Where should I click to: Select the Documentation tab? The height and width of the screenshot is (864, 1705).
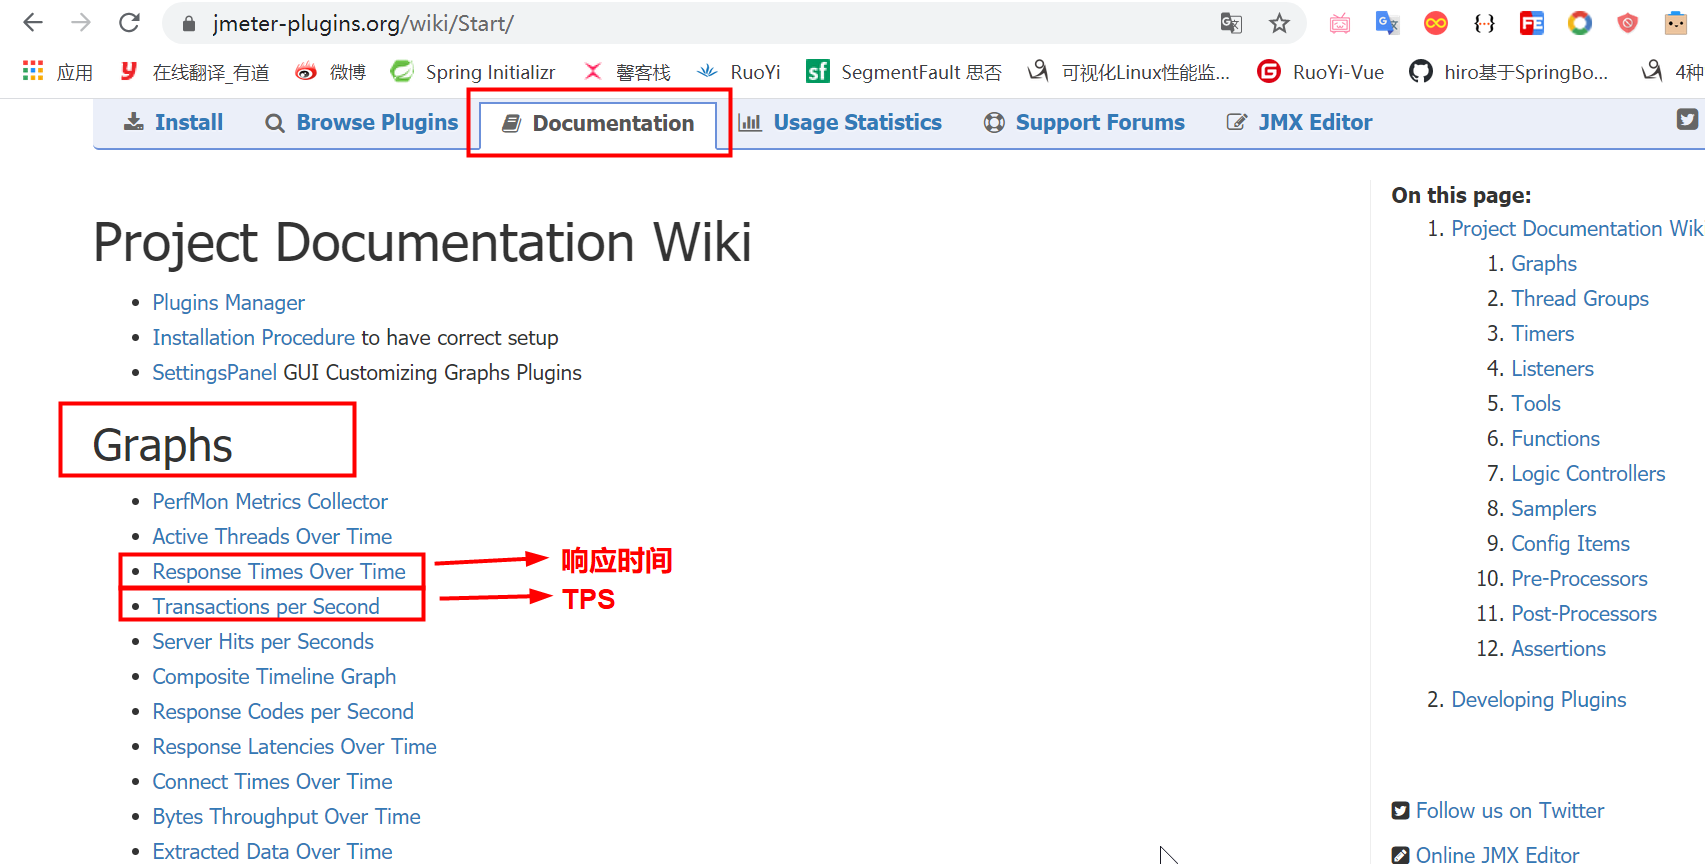598,123
